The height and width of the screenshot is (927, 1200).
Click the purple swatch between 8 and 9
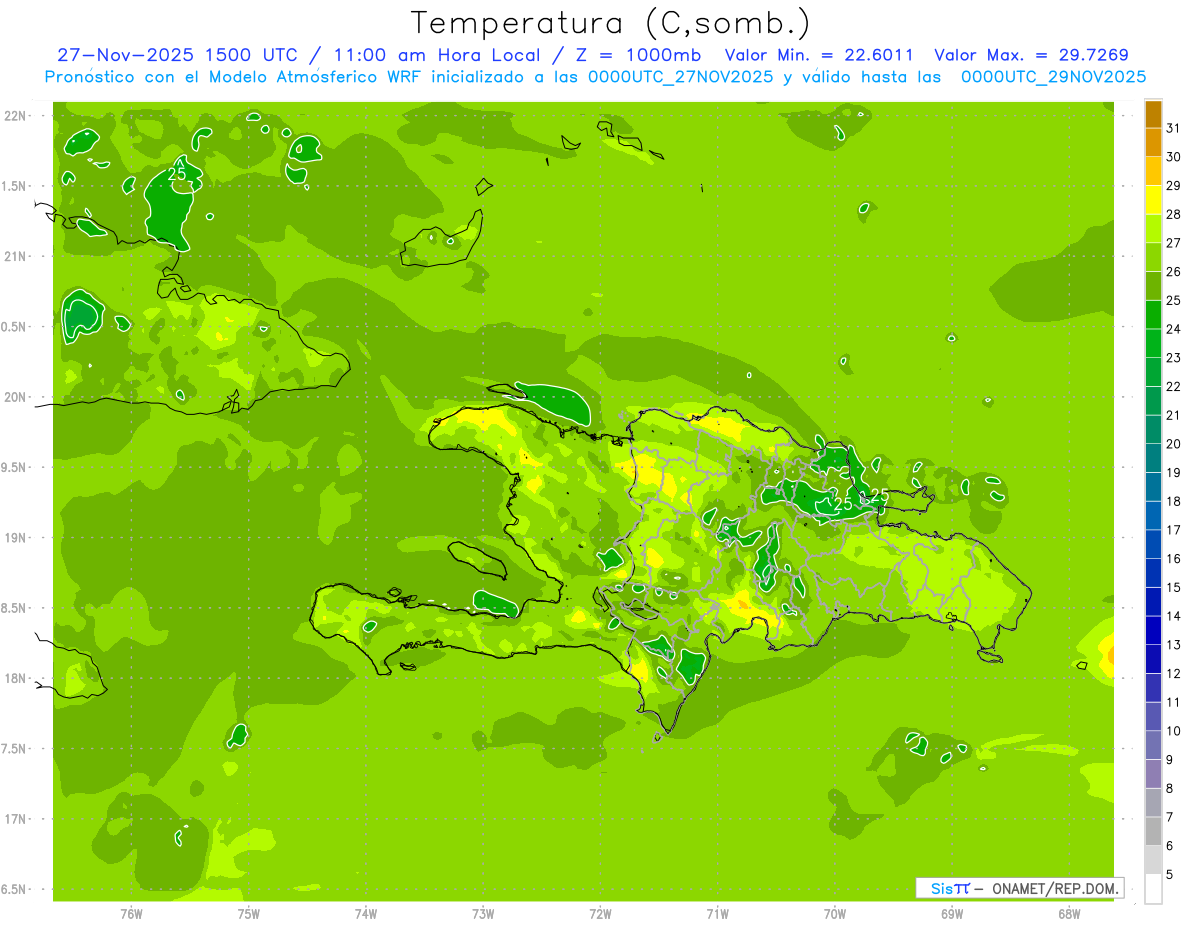tap(1153, 774)
